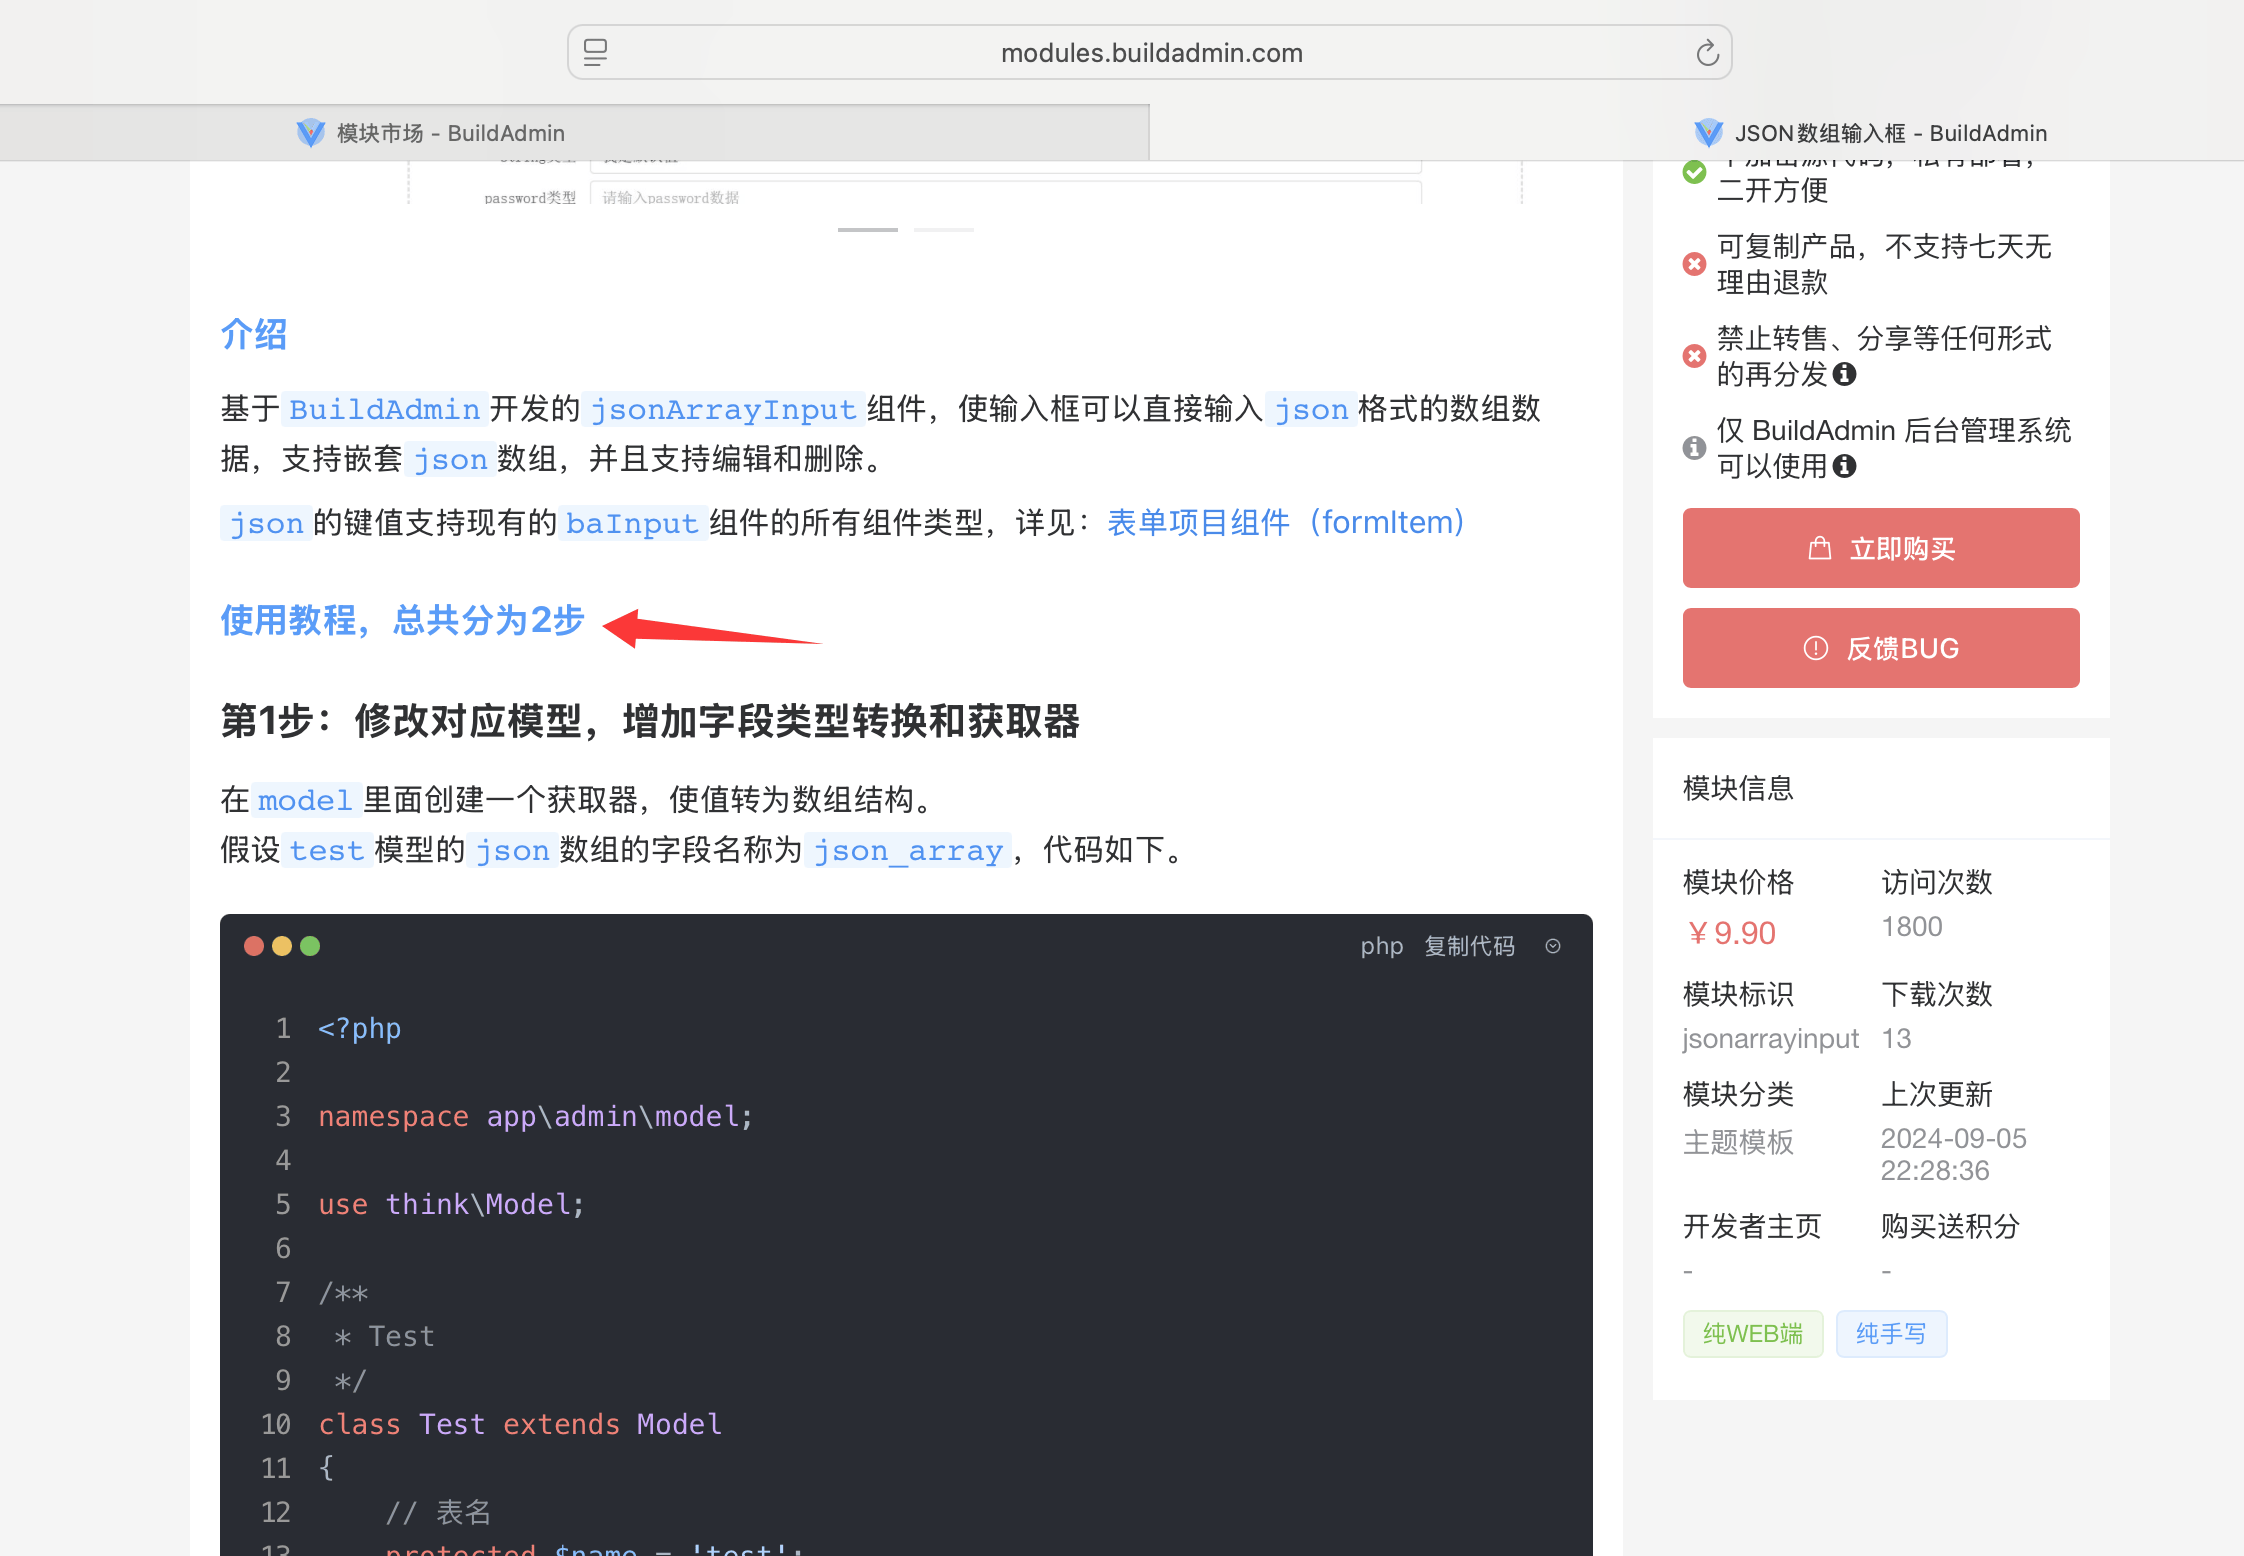Click the yellow dot in code block header
Screen dimensions: 2244x1556
pyautogui.click(x=282, y=946)
